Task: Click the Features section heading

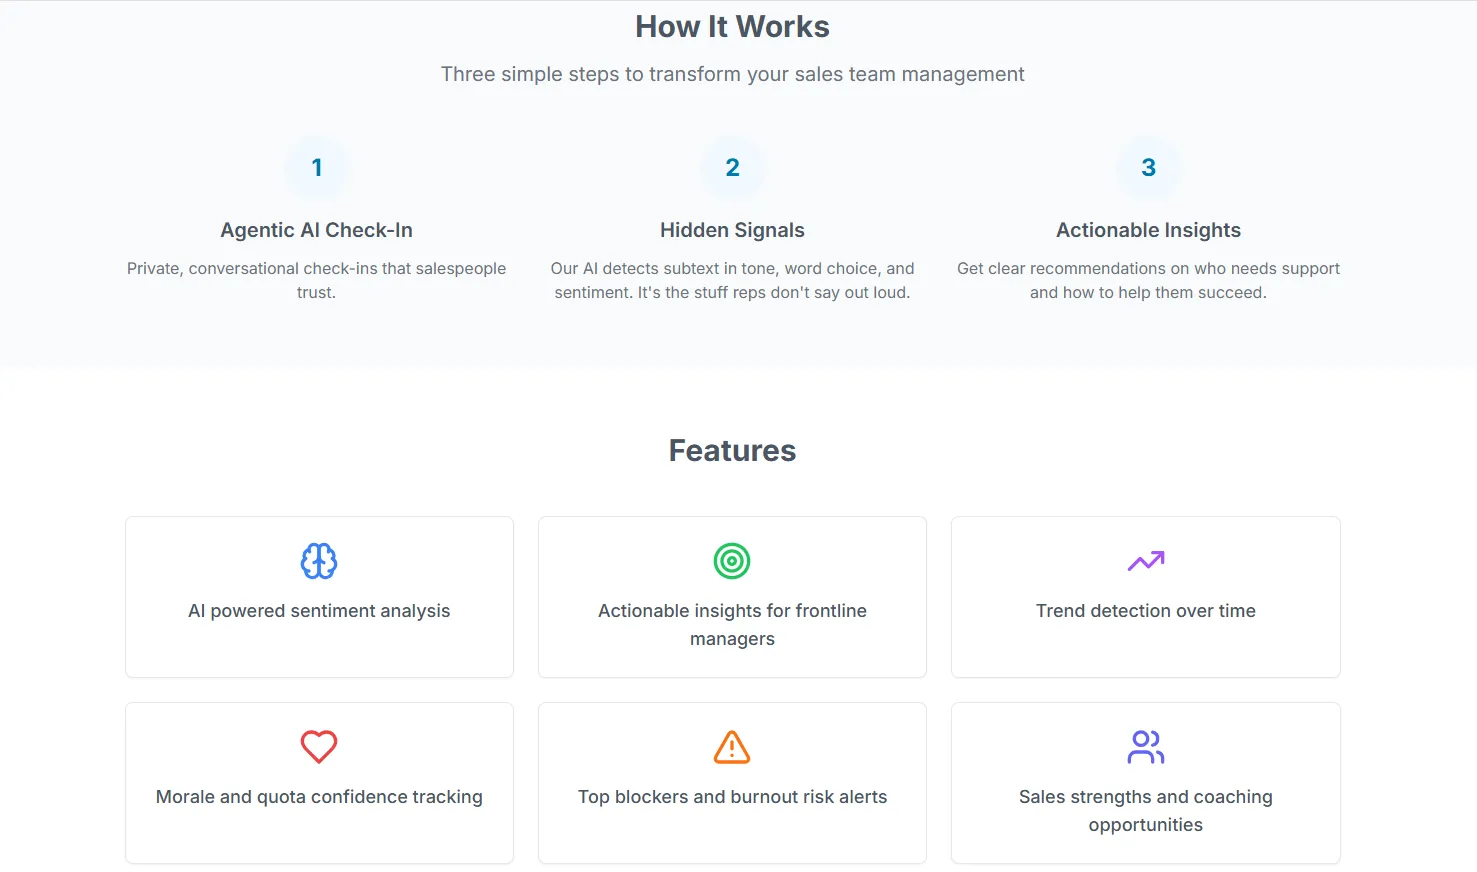Action: pos(732,451)
